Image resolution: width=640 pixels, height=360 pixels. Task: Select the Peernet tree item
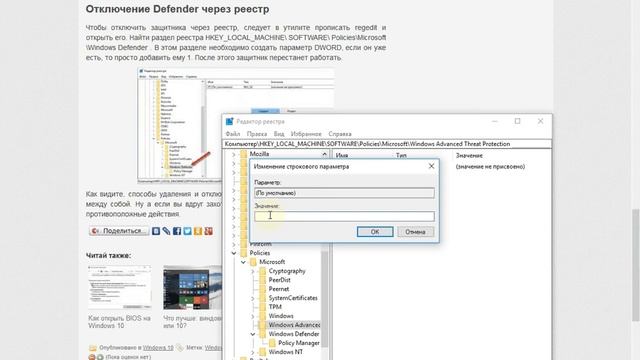pos(279,289)
